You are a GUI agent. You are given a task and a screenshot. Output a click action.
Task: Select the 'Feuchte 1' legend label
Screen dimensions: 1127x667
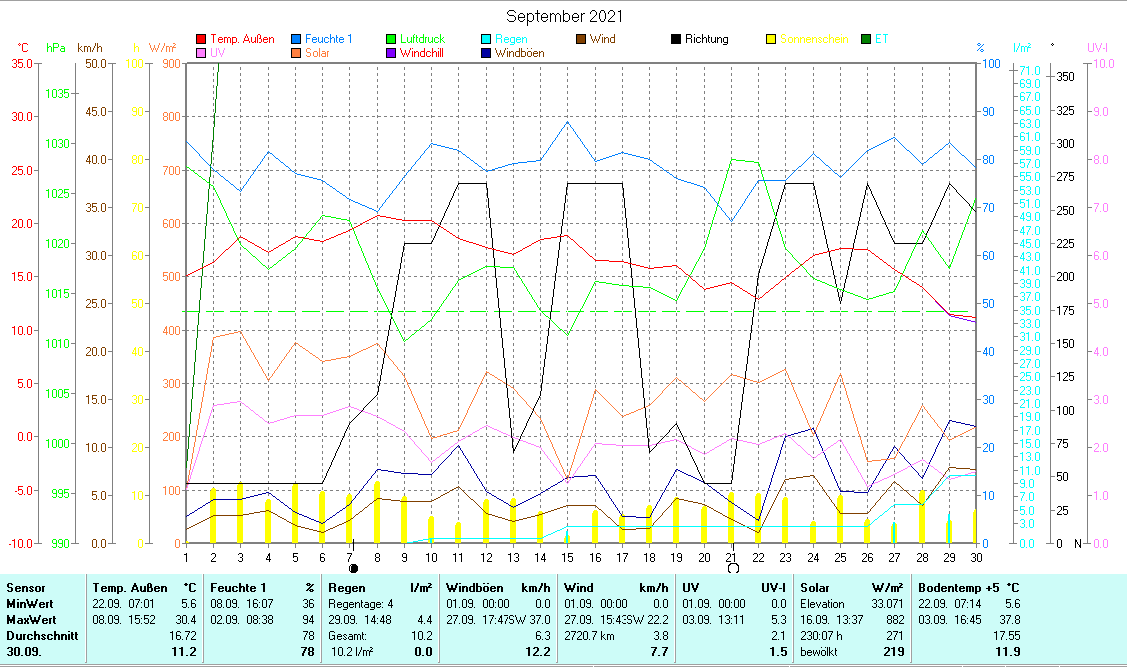pyautogui.click(x=328, y=39)
